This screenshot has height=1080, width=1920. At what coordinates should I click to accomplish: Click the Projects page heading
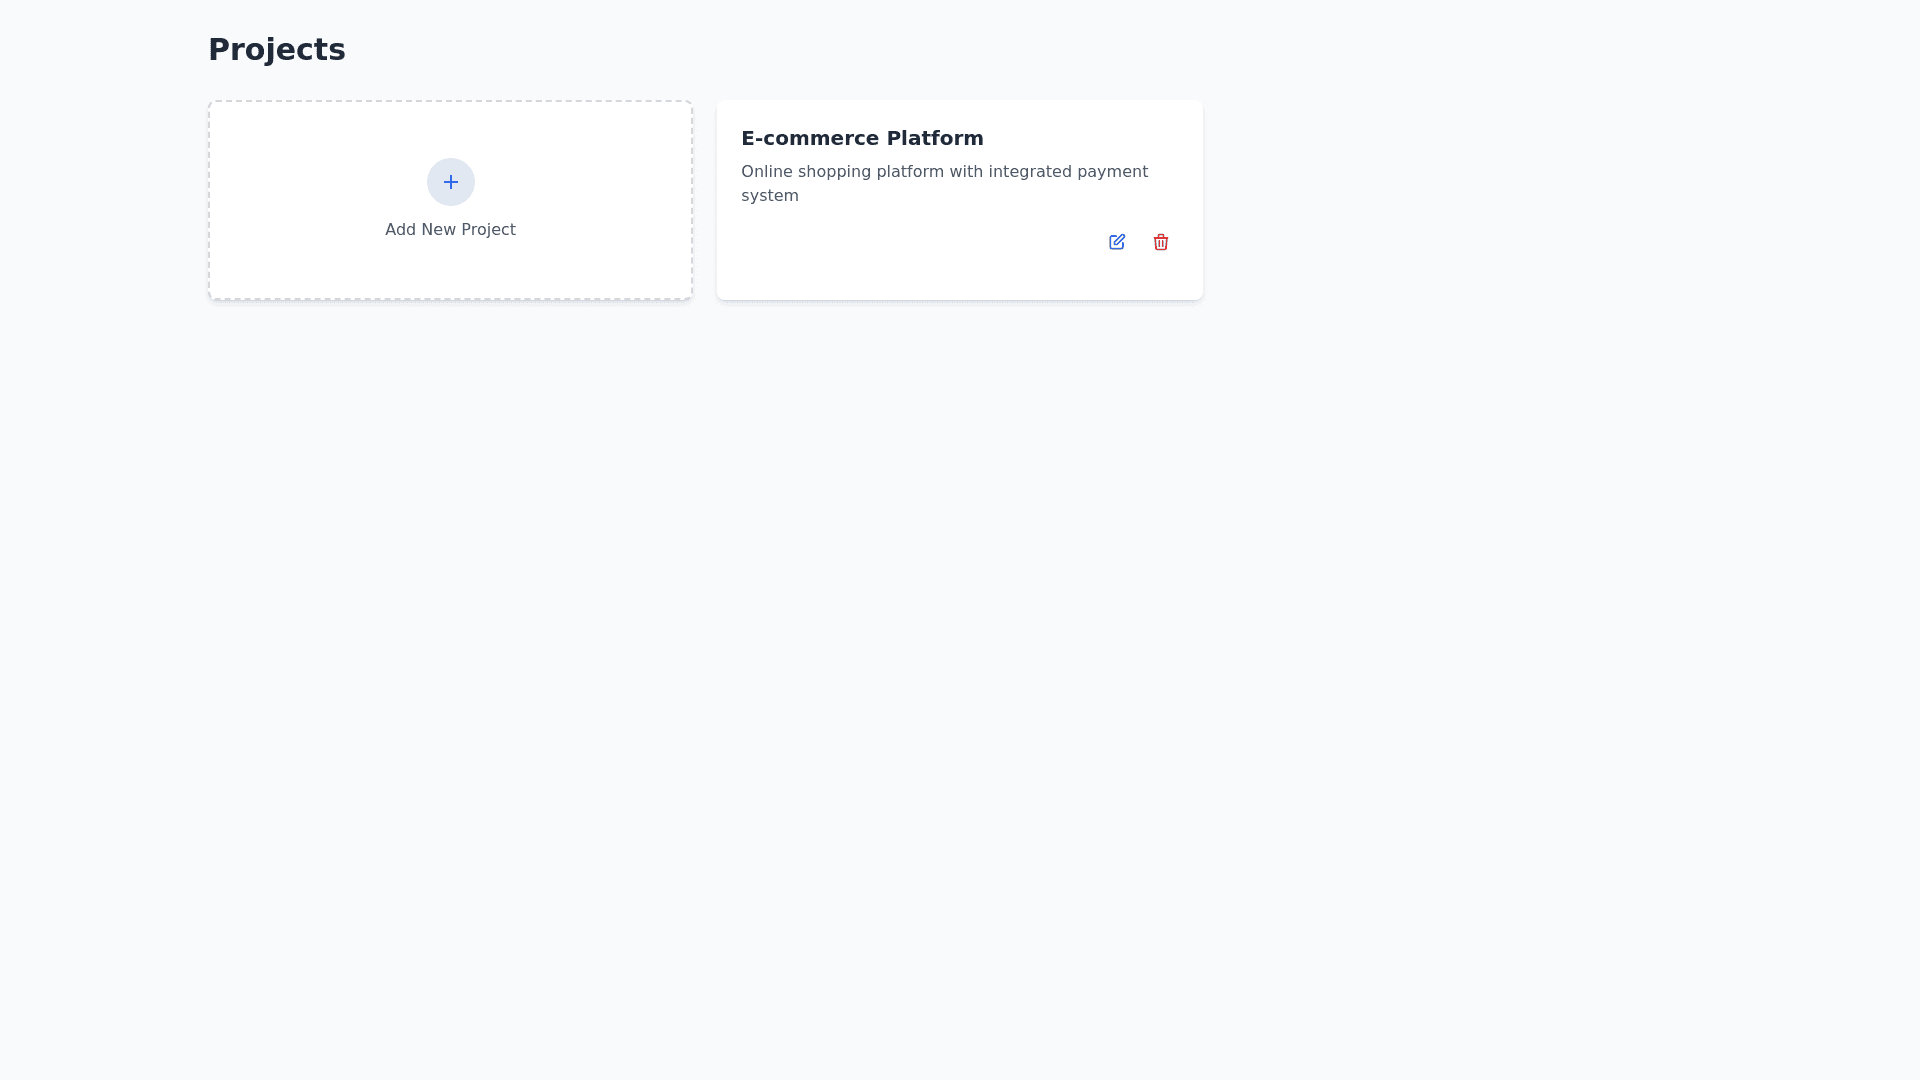276,50
